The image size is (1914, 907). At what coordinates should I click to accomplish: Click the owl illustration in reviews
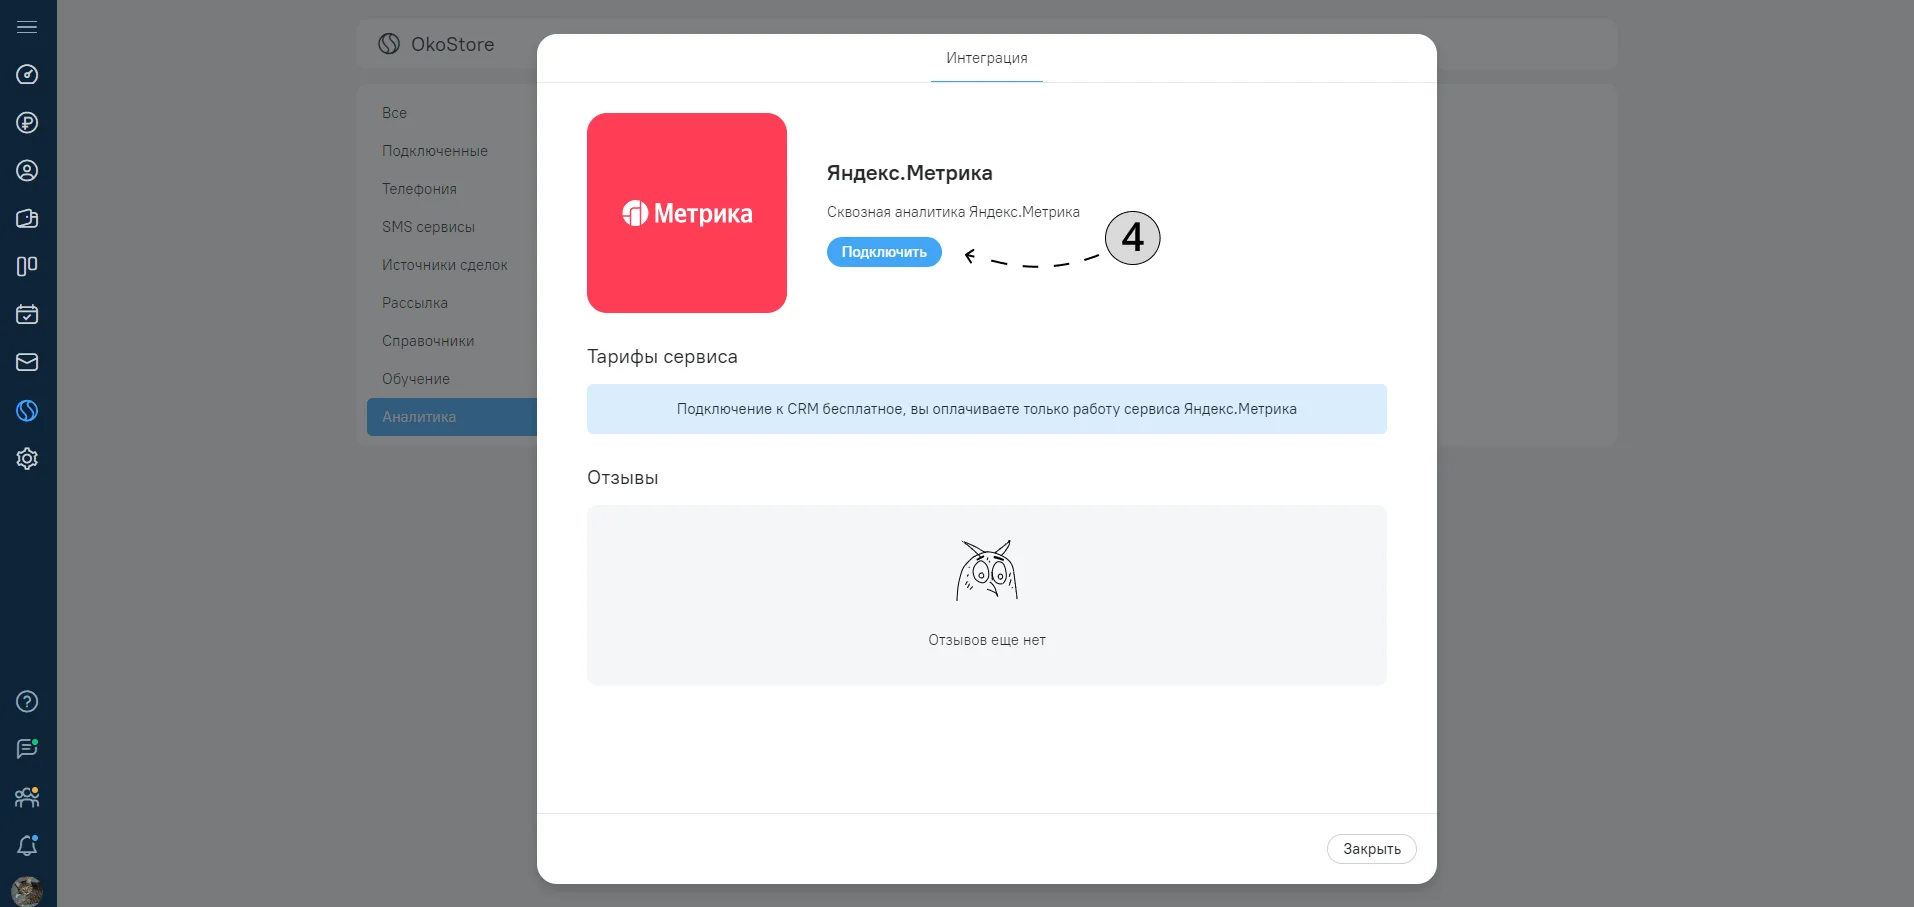click(x=987, y=570)
